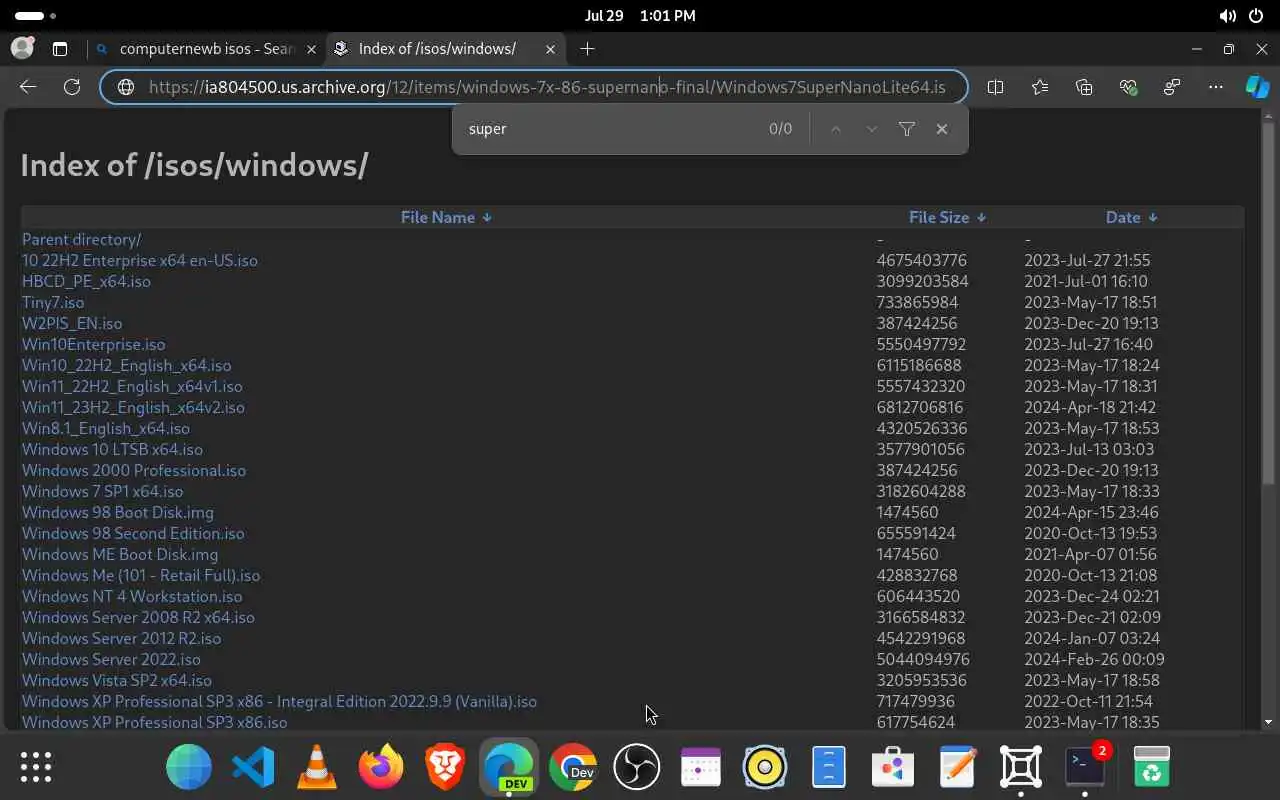Click Windows Vista SP2 x64.iso
This screenshot has height=800, width=1280.
click(117, 680)
